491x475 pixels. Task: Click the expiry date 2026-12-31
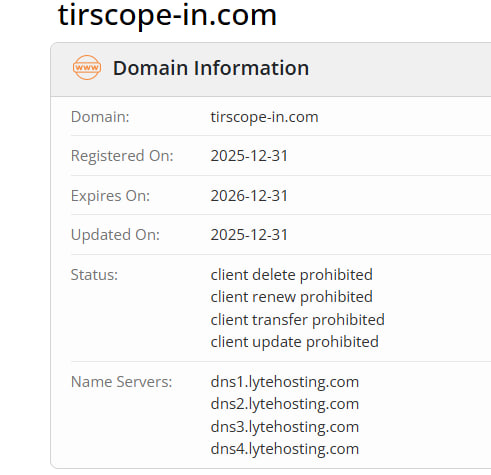coord(249,196)
